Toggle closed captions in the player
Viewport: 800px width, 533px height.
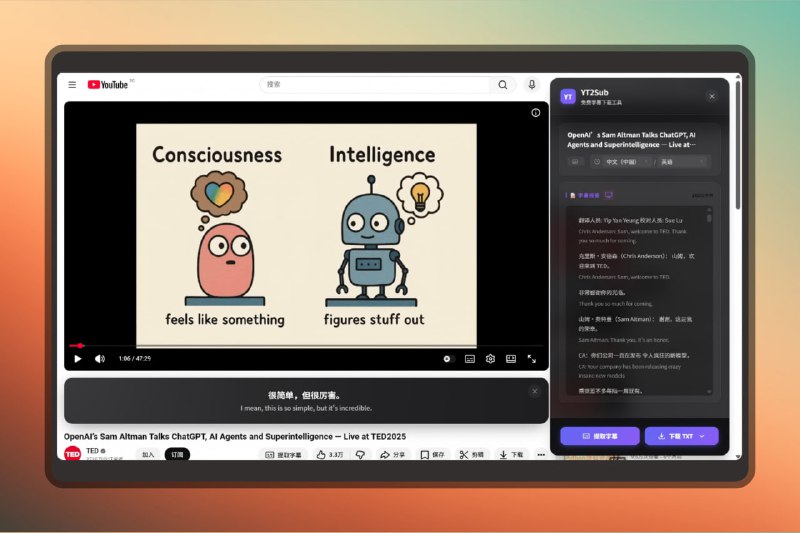tap(469, 358)
